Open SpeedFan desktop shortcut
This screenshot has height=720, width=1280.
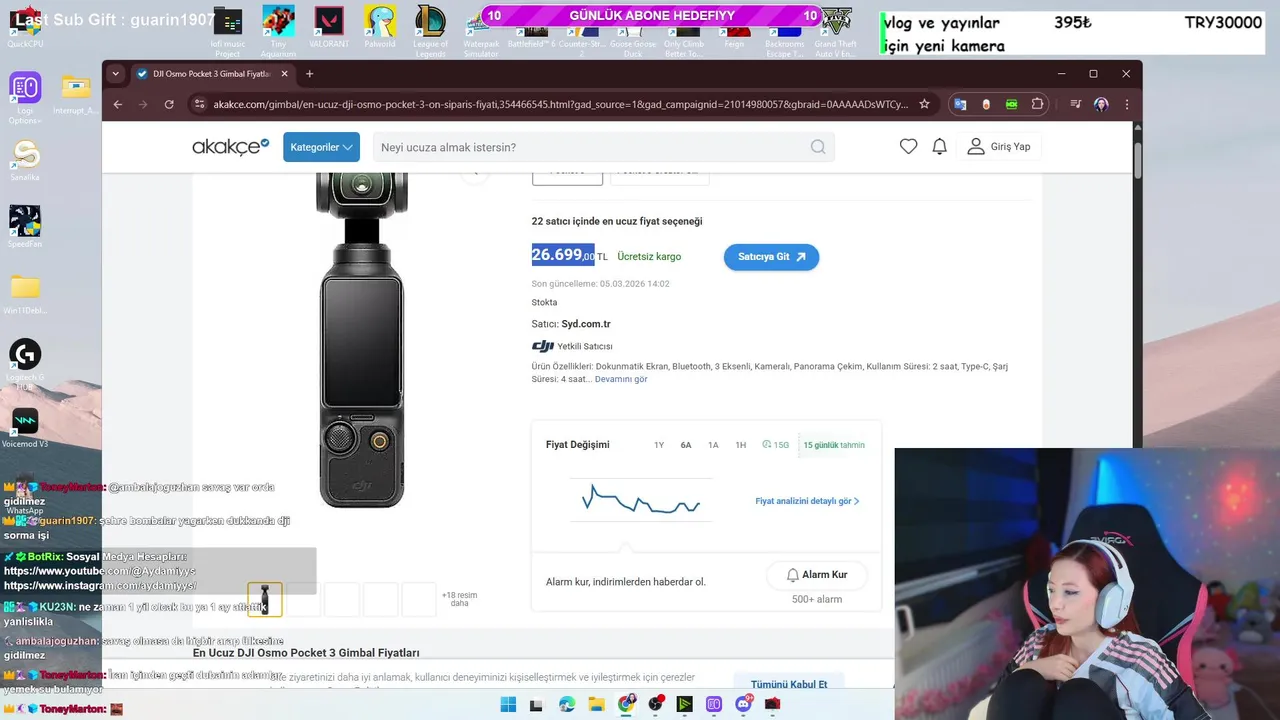(25, 227)
